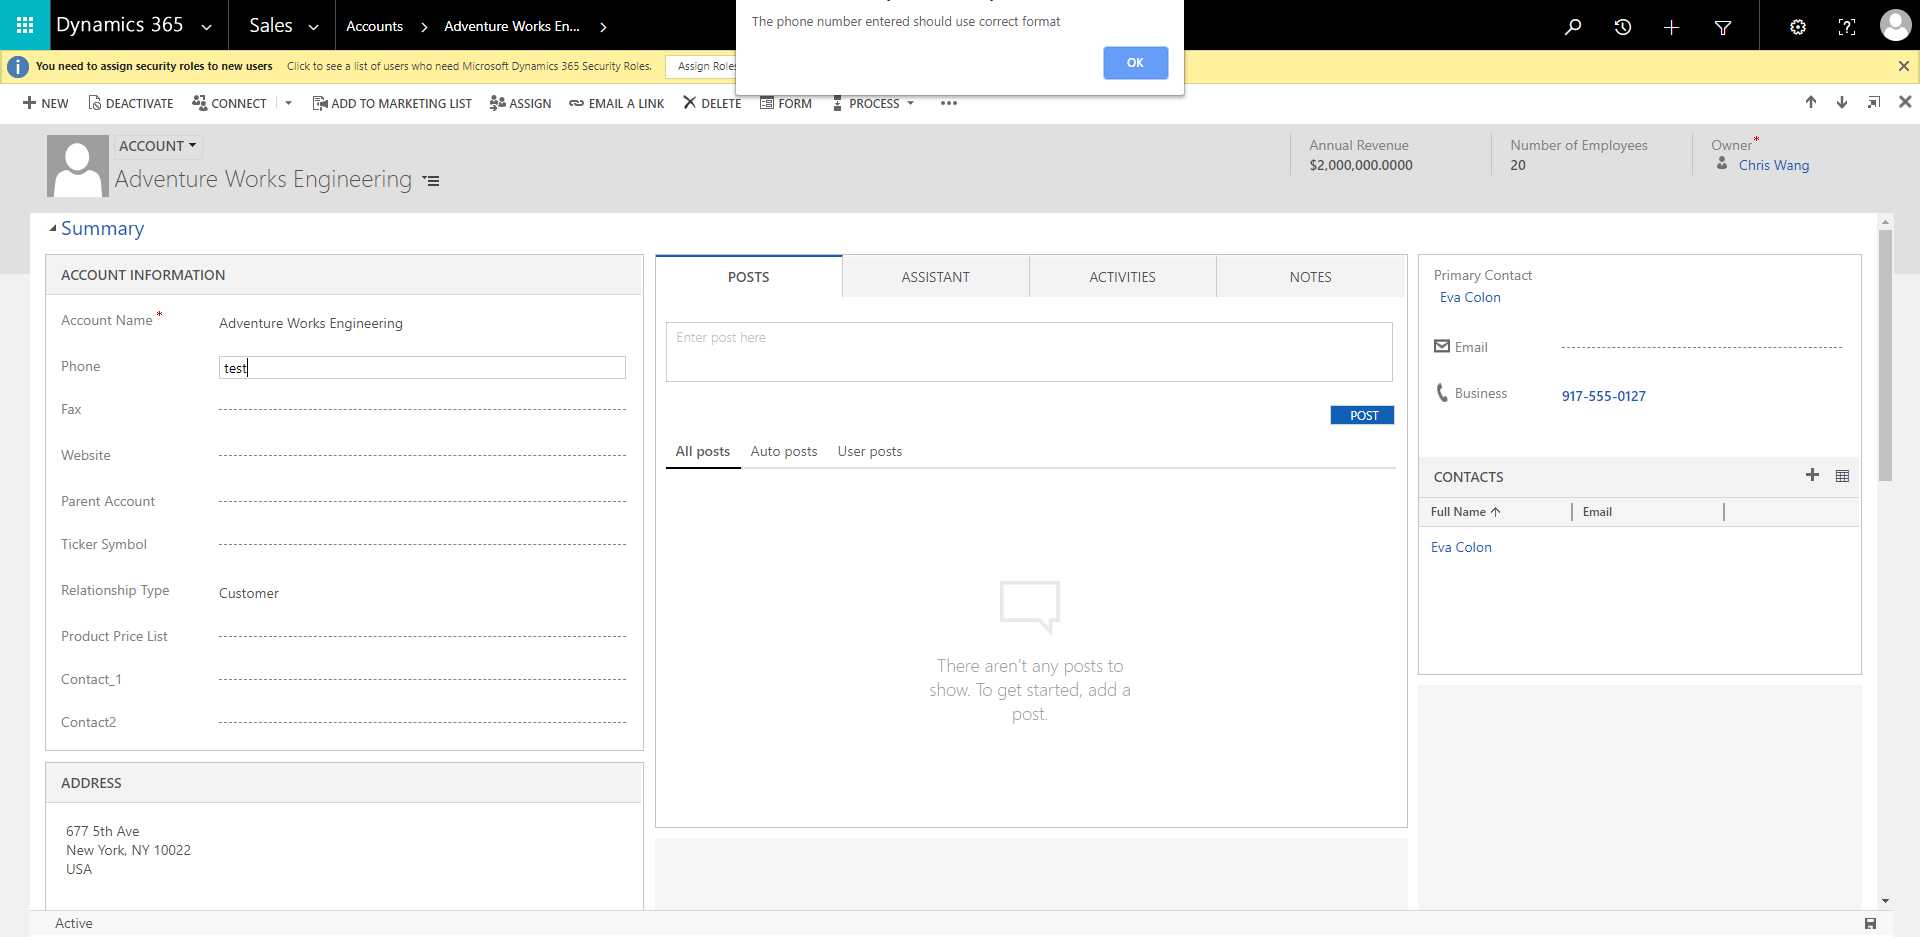Switch to the ACTIVITIES tab
The image size is (1920, 937).
(1122, 277)
